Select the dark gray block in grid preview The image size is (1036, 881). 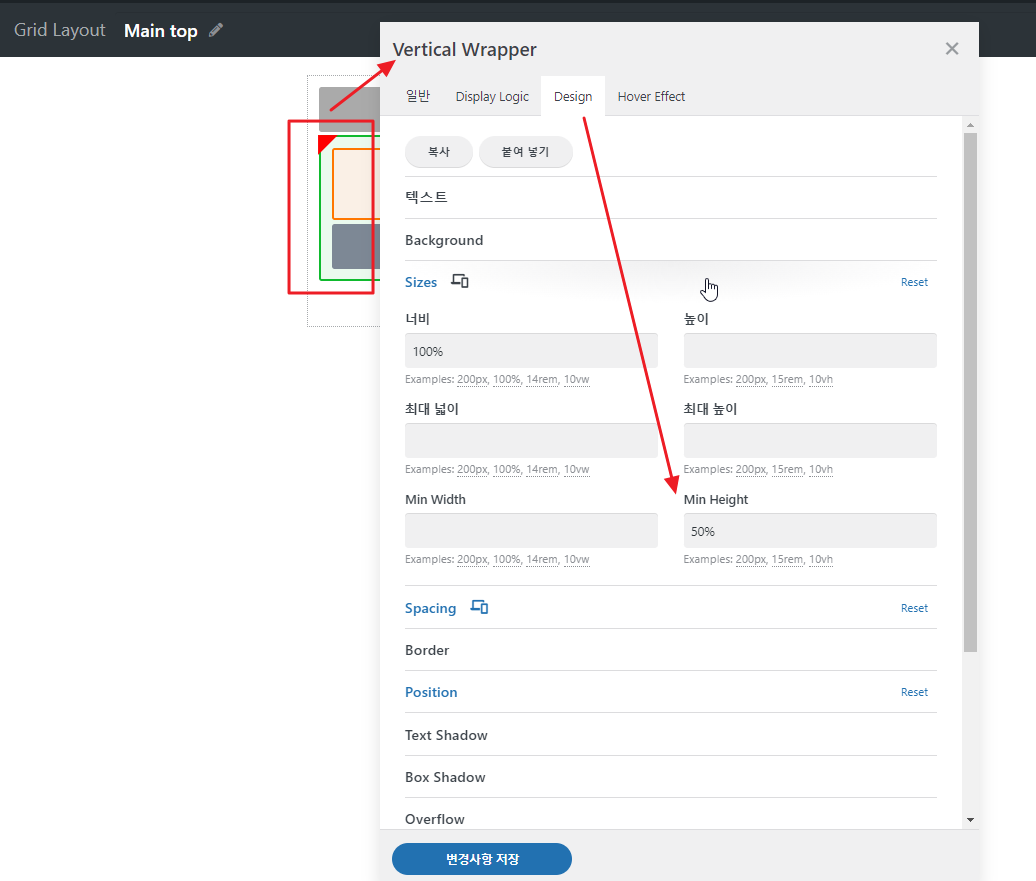(x=356, y=246)
